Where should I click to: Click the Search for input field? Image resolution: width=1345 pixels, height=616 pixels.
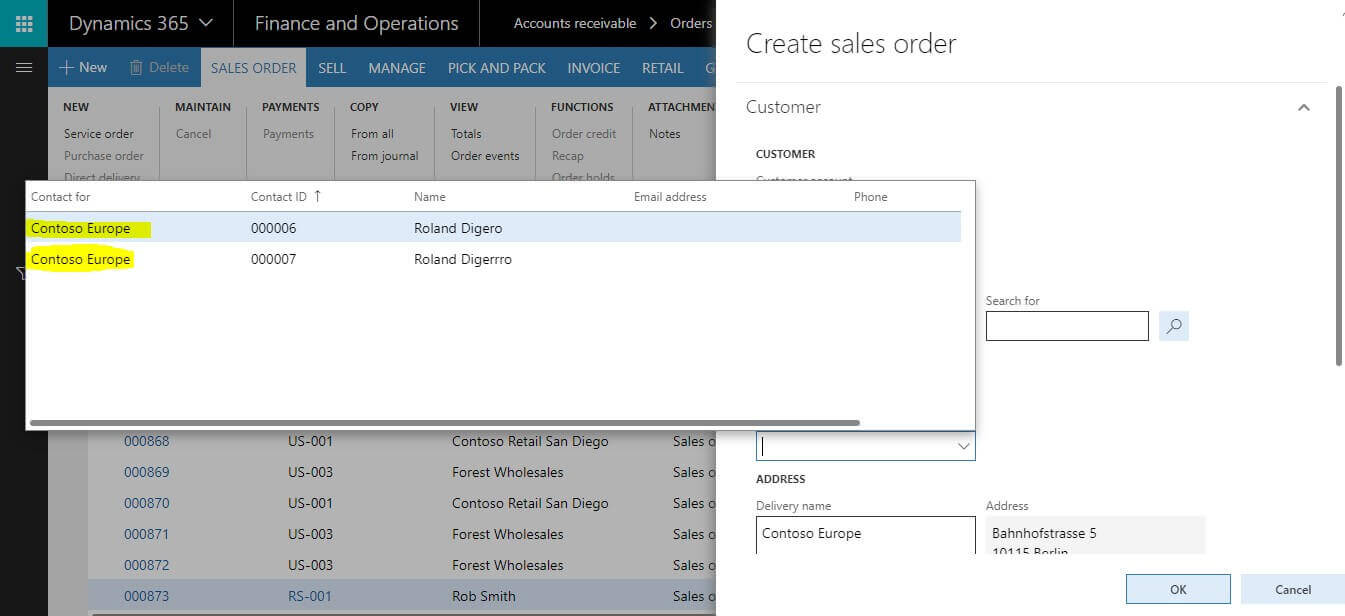tap(1067, 326)
